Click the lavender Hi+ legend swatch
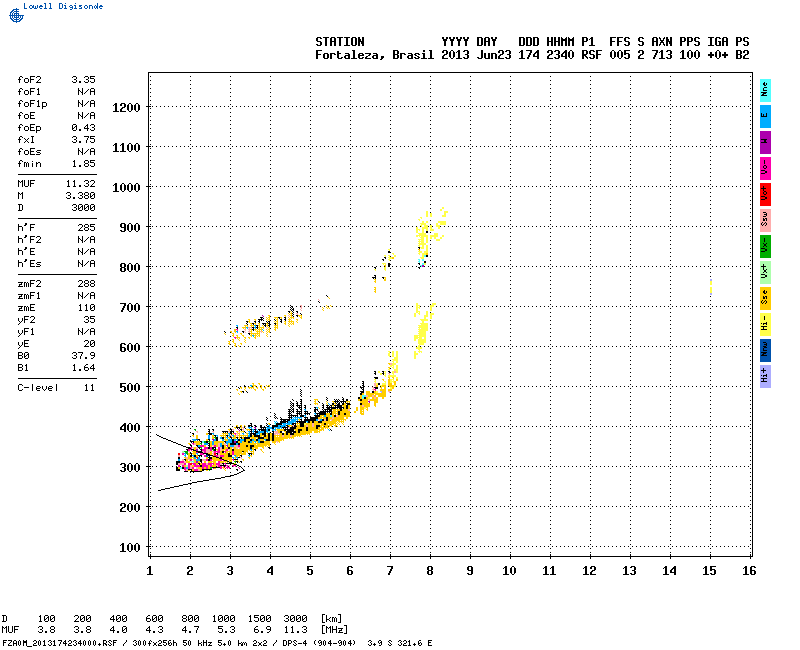The width and height of the screenshot is (800, 650). click(765, 377)
